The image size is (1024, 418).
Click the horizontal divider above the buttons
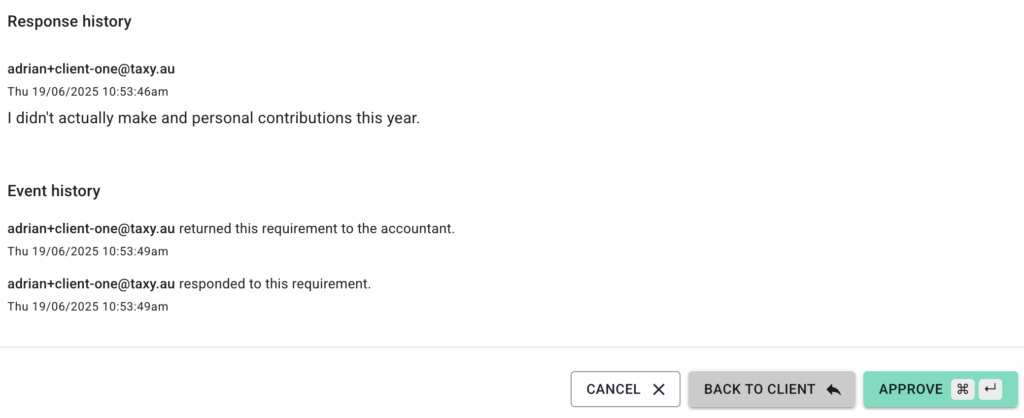512,347
